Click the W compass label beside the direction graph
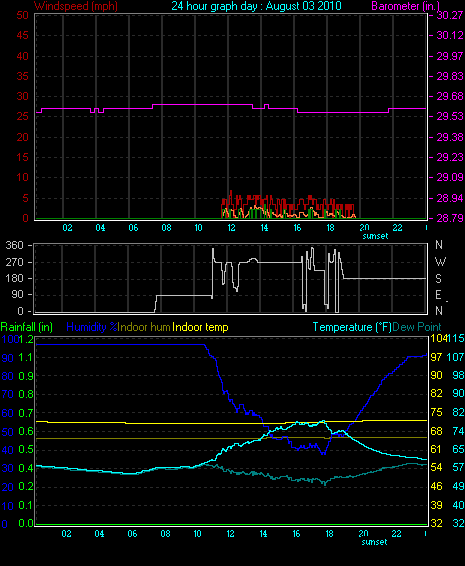 coord(440,261)
